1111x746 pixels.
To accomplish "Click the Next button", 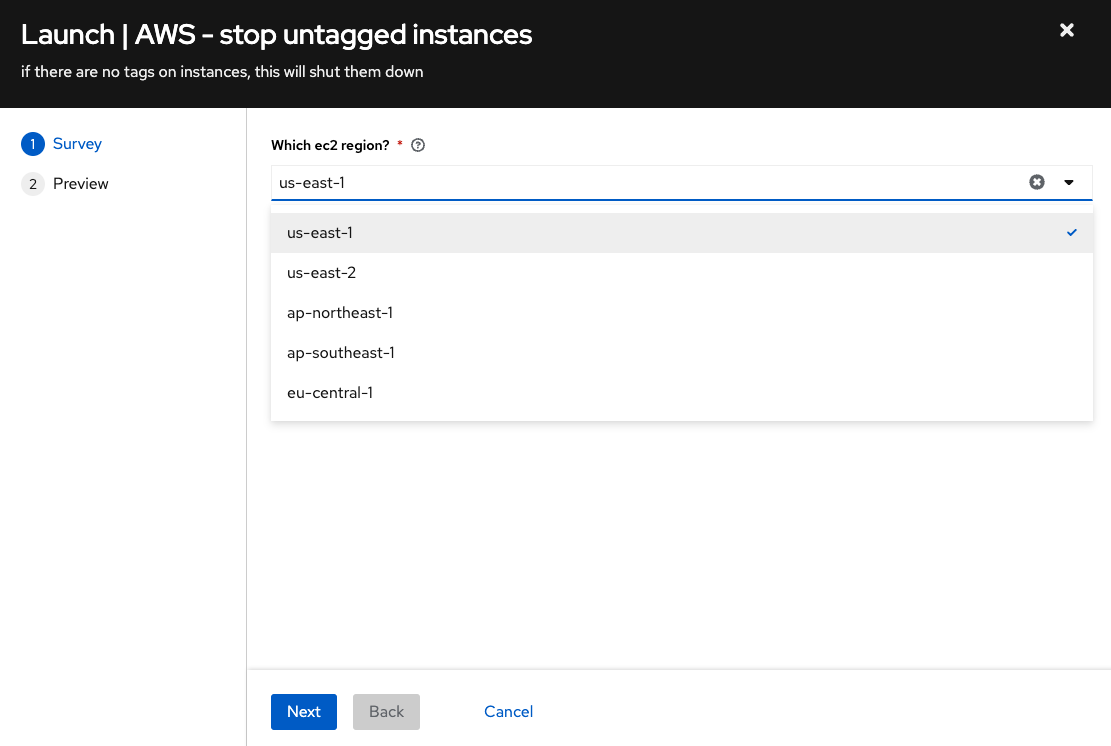I will (304, 711).
